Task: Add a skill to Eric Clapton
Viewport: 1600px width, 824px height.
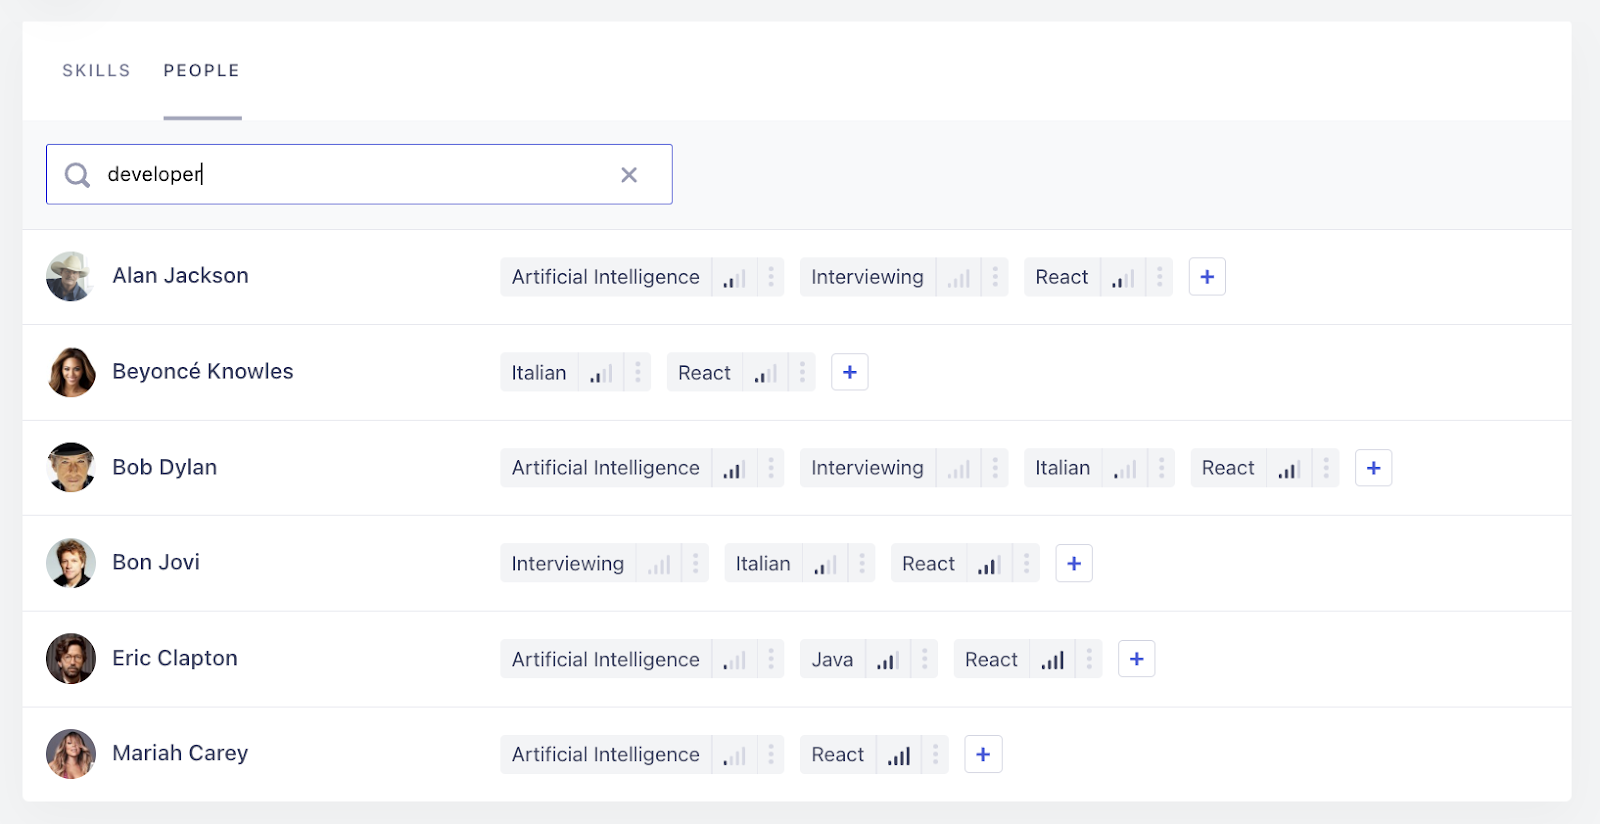Action: click(1136, 659)
